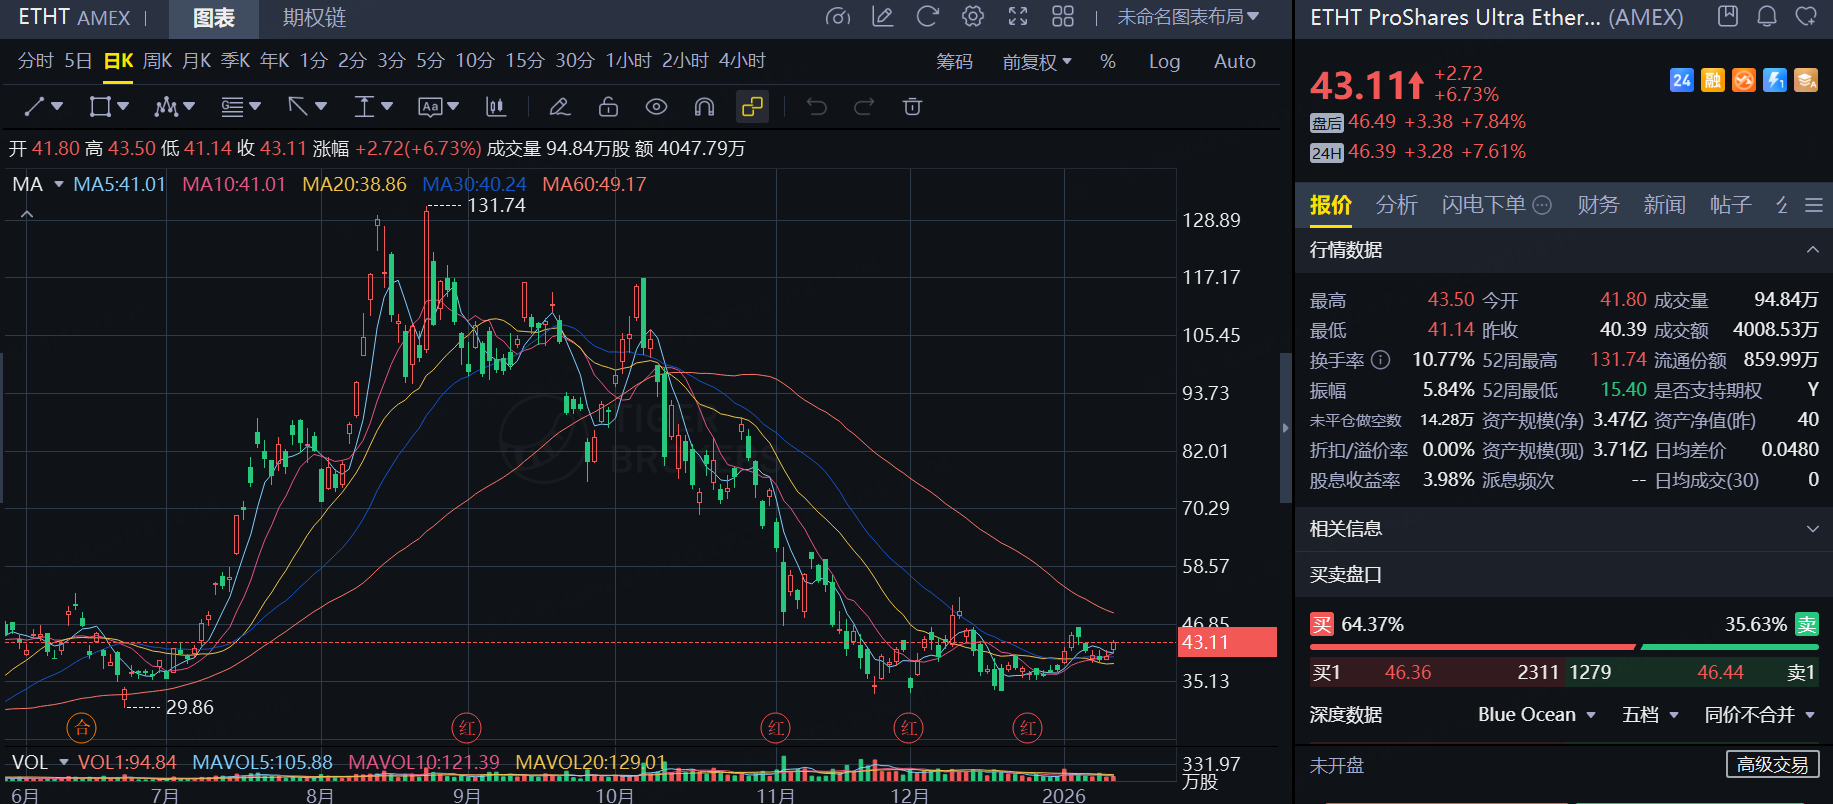
Task: Delete all drawings with trash icon
Action: click(x=912, y=107)
